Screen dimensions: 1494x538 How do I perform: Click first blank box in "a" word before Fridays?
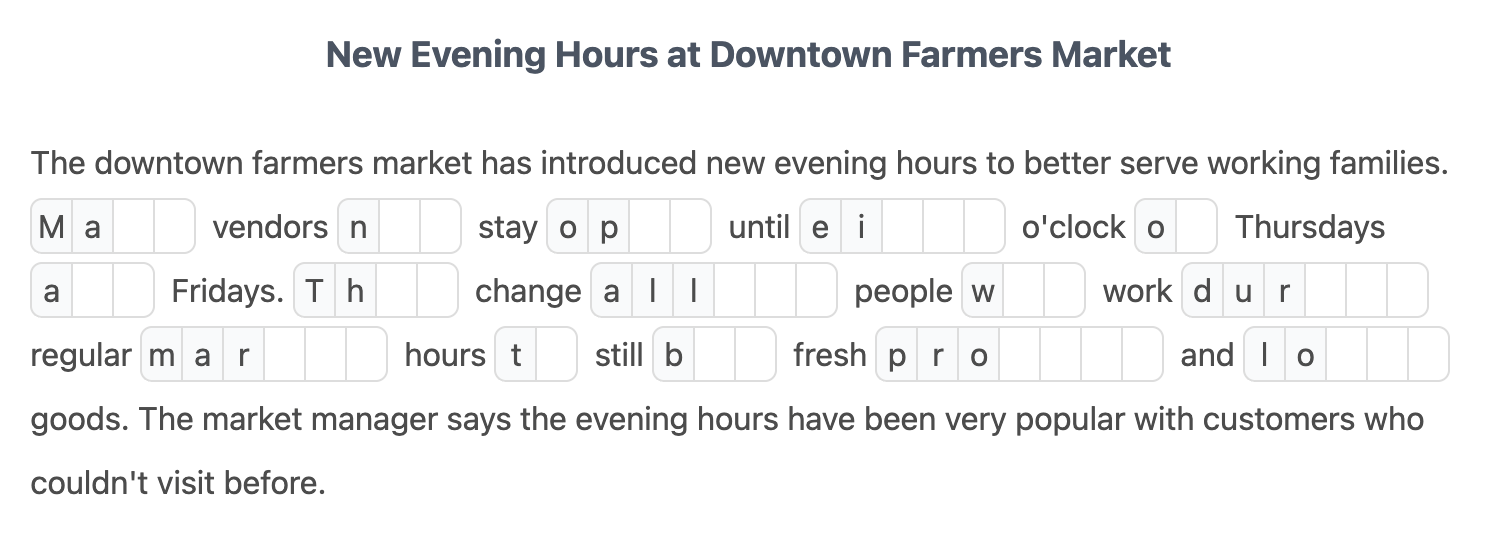(x=92, y=291)
